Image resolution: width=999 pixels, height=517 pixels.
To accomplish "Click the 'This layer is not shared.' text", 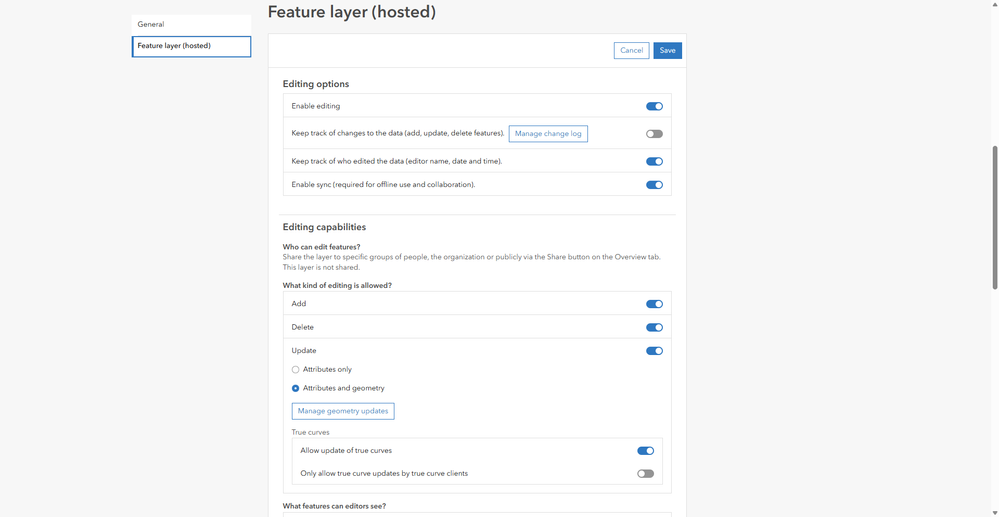I will (x=321, y=268).
